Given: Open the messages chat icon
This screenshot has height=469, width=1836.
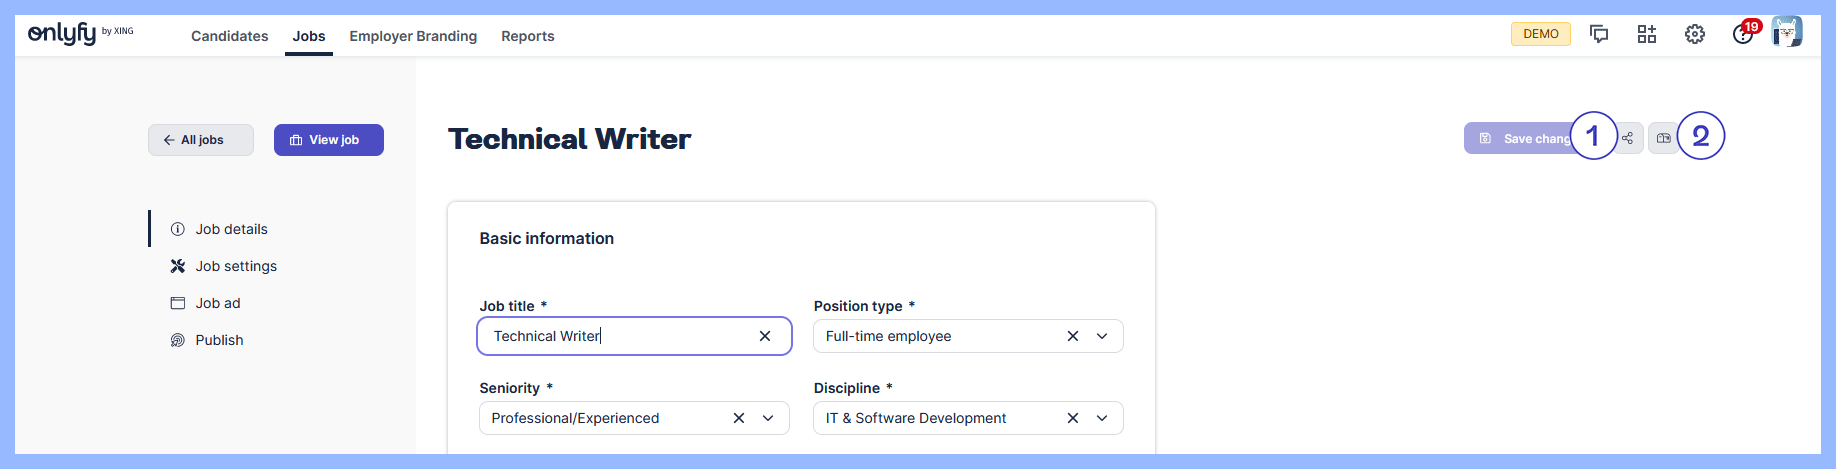Looking at the screenshot, I should click(1599, 34).
